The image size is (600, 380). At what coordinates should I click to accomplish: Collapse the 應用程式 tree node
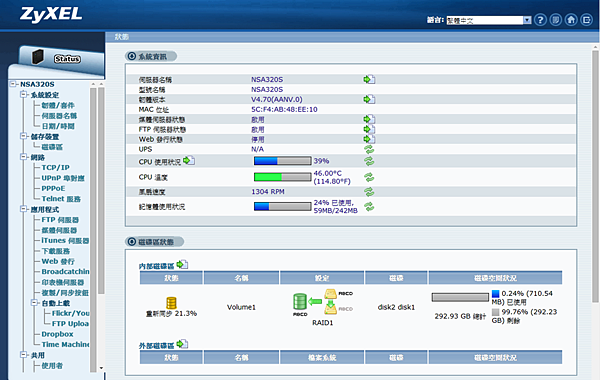[24, 209]
